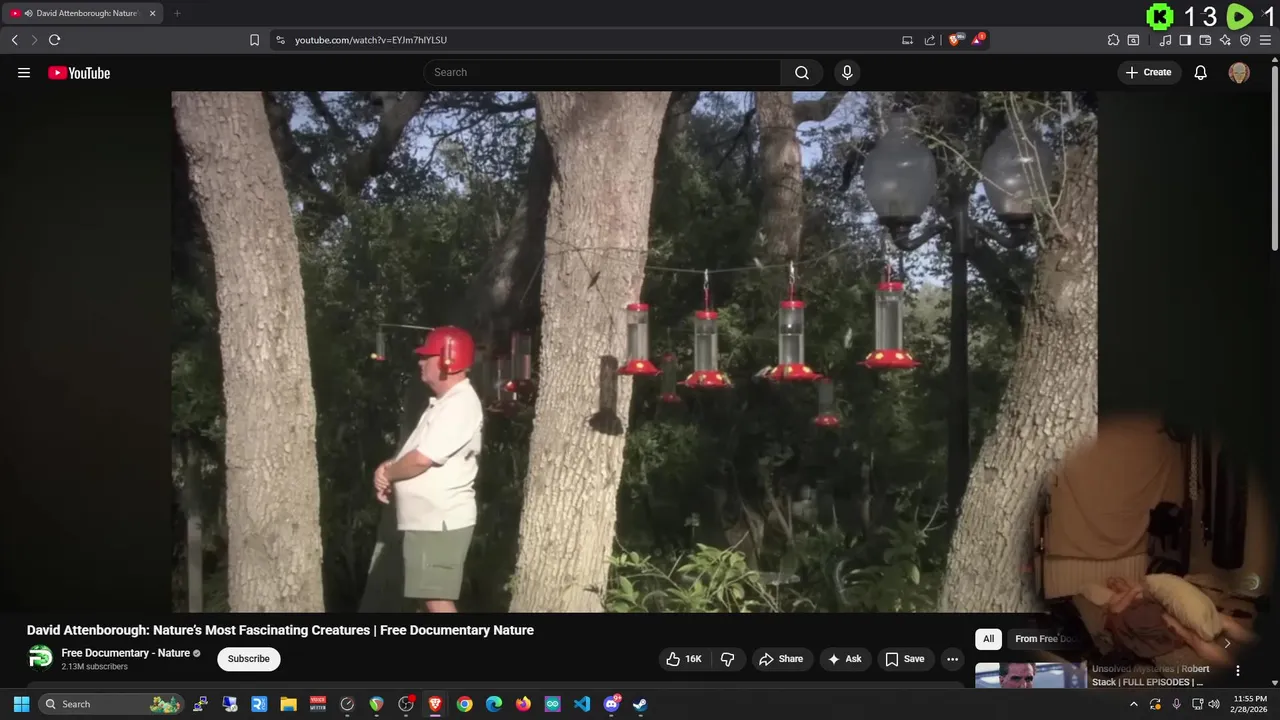Open the Ask AI button
Viewport: 1280px width, 720px height.
click(x=845, y=659)
